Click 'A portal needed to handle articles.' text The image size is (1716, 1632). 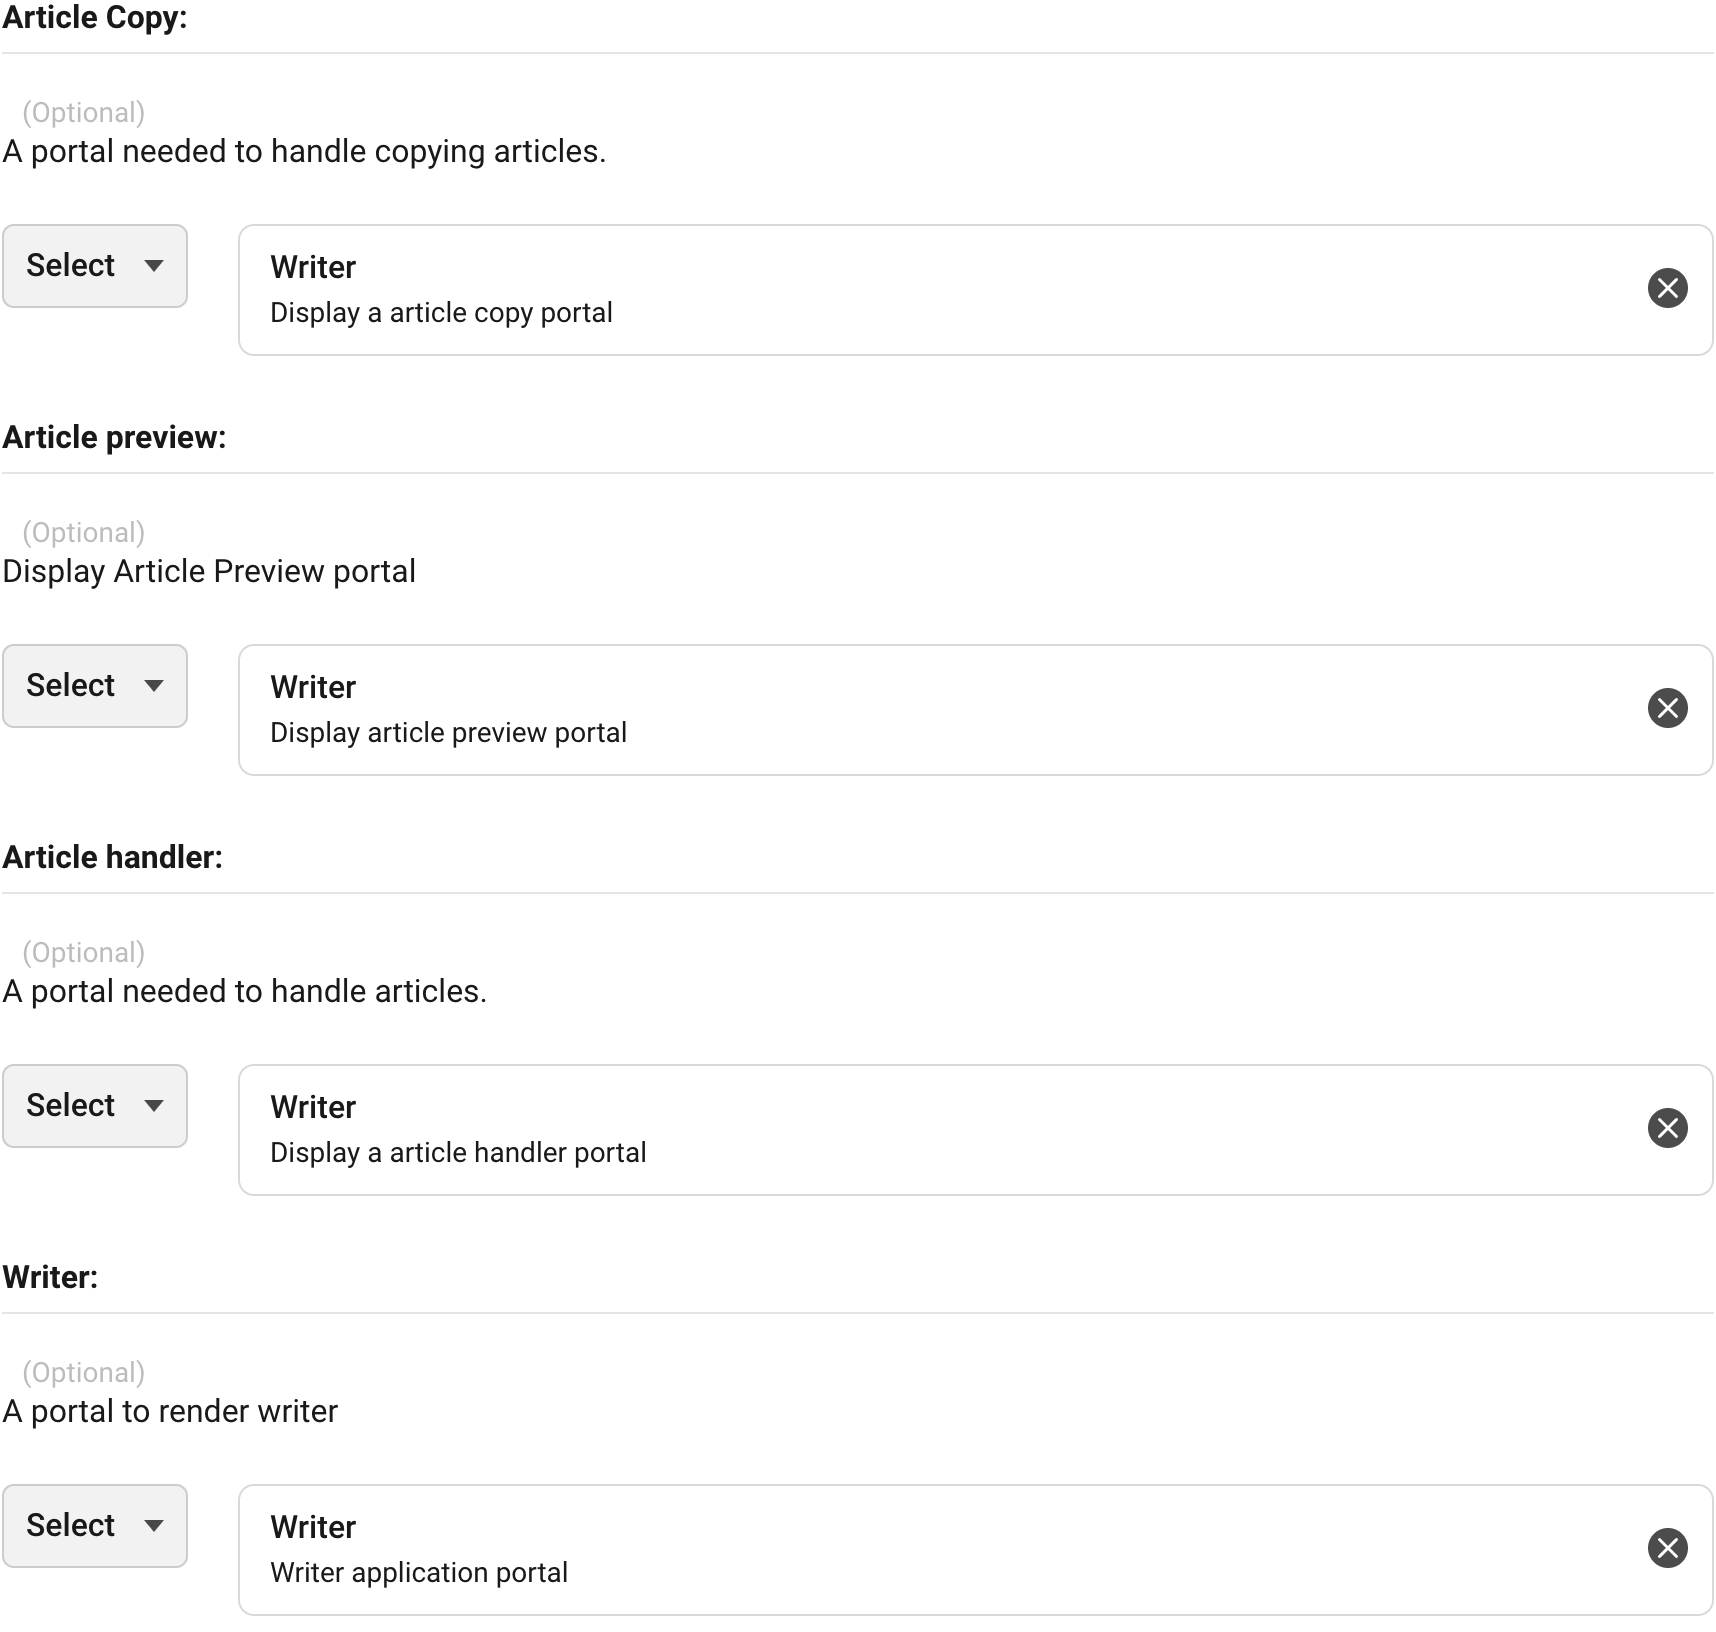[x=245, y=991]
